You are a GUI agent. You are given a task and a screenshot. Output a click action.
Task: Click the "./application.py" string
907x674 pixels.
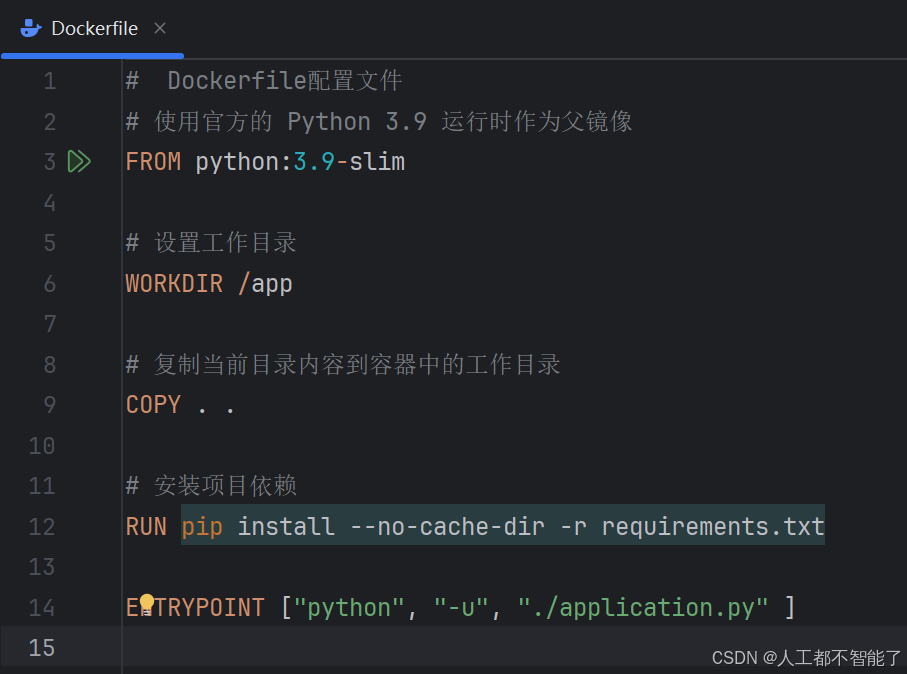pyautogui.click(x=638, y=607)
